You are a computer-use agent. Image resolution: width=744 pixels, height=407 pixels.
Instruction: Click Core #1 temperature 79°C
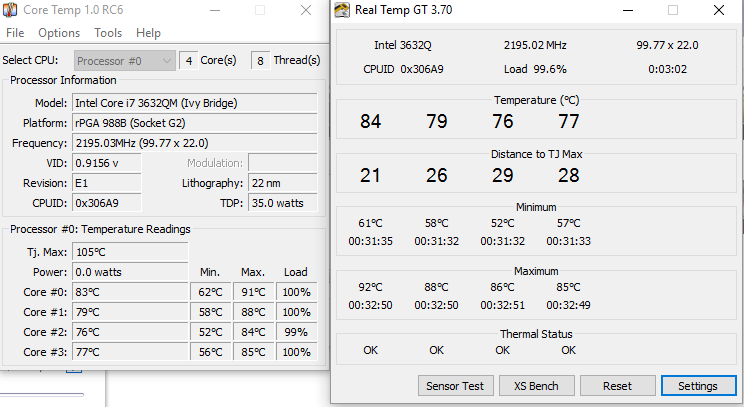pos(130,312)
